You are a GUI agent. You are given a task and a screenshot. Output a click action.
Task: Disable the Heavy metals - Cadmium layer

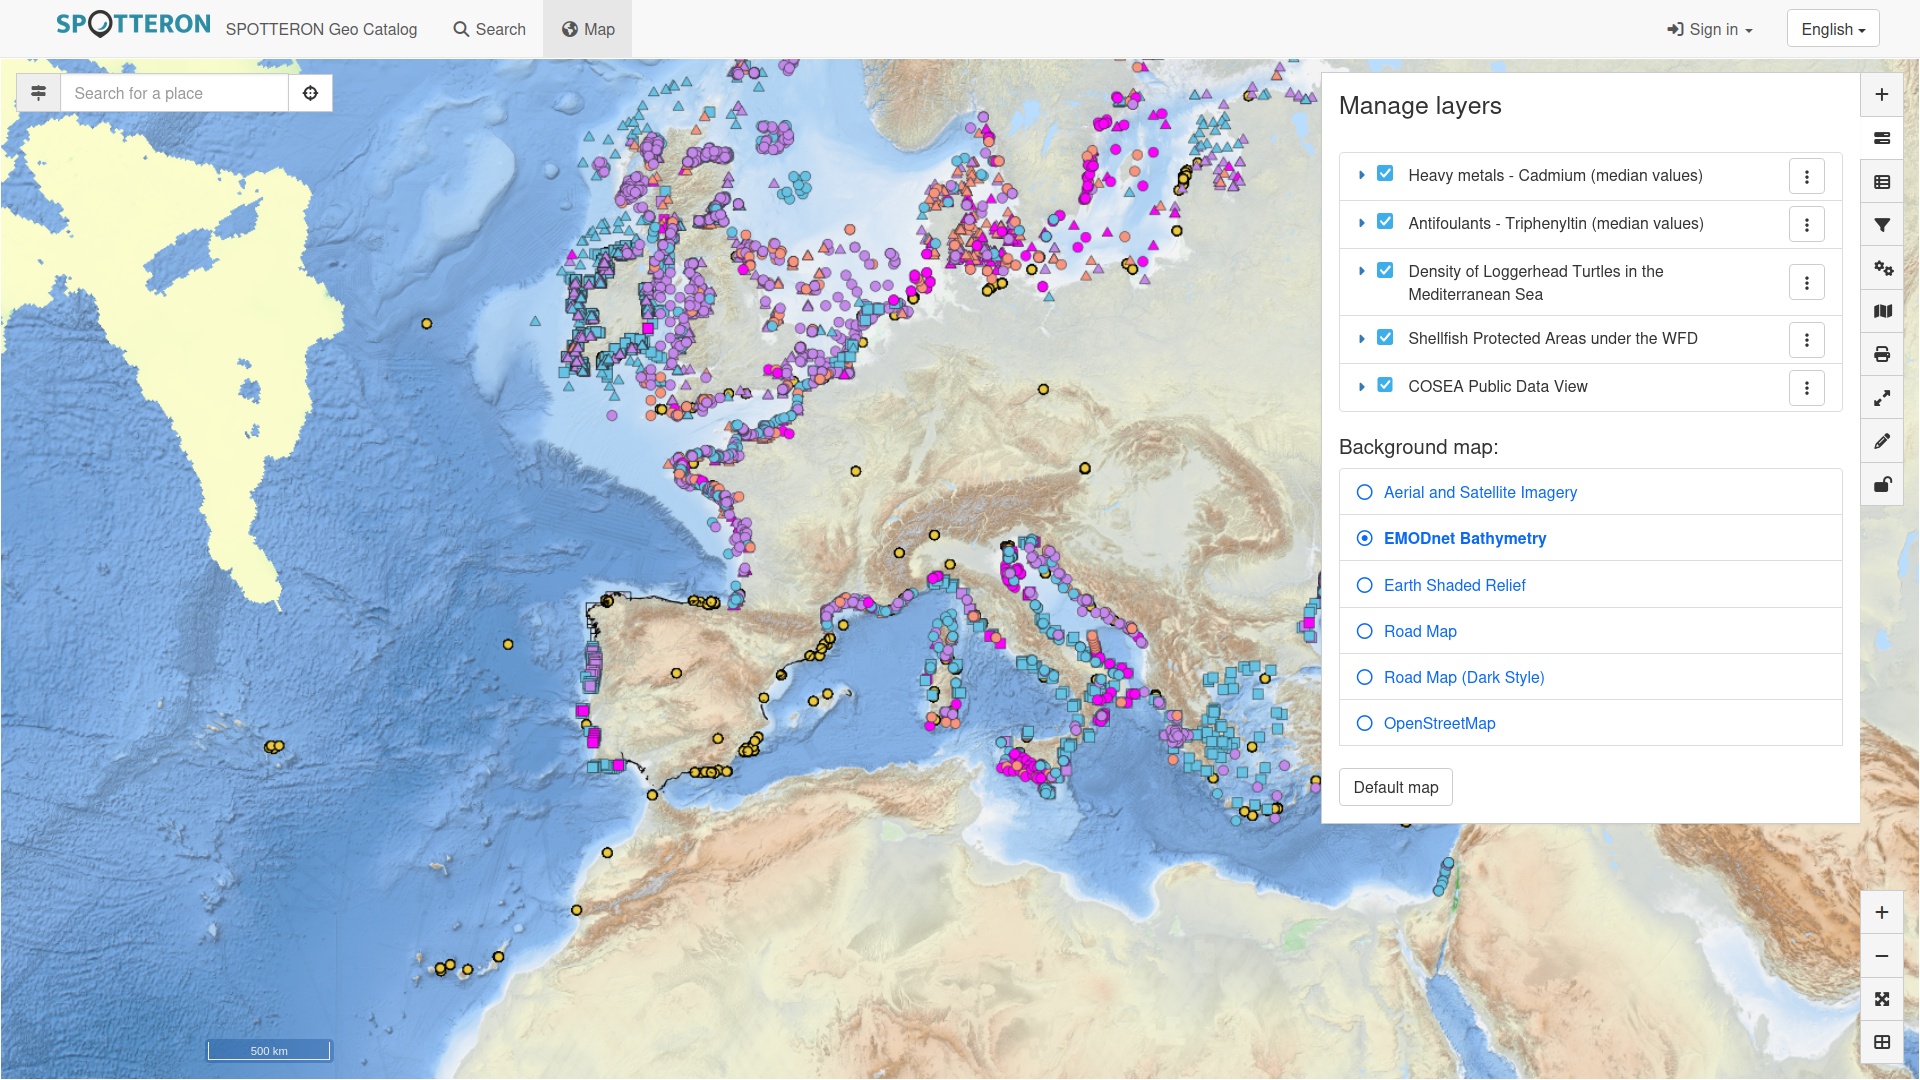coord(1385,173)
